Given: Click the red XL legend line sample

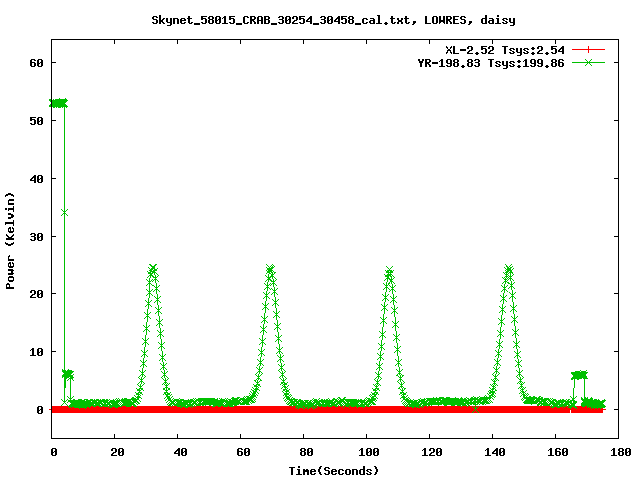Looking at the screenshot, I should [588, 50].
